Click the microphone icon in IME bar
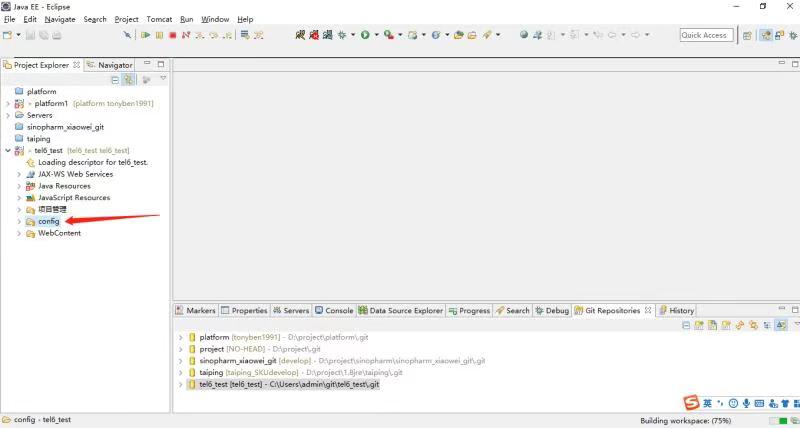This screenshot has height=428, width=800. pyautogui.click(x=746, y=403)
